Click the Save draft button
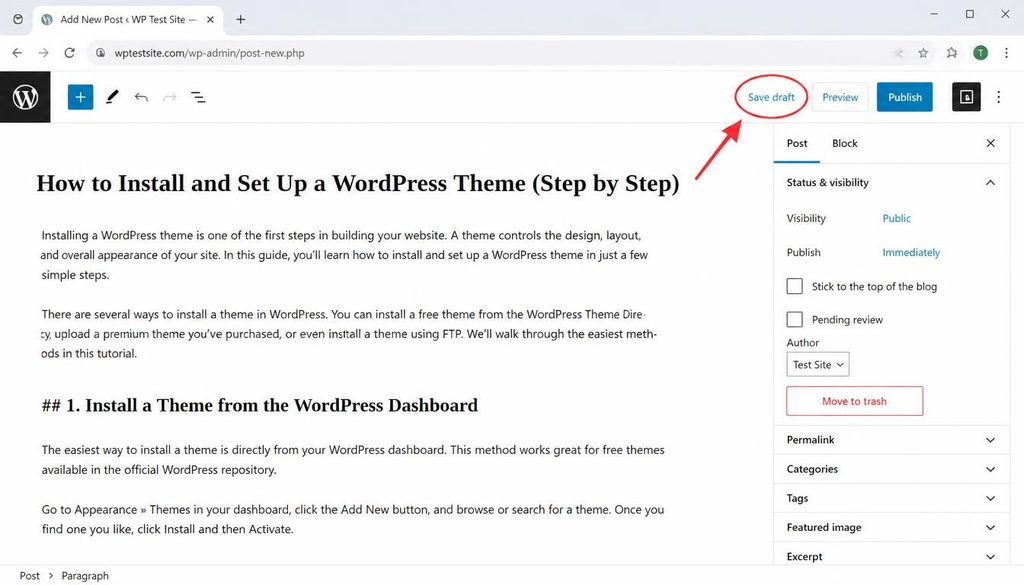 (771, 97)
